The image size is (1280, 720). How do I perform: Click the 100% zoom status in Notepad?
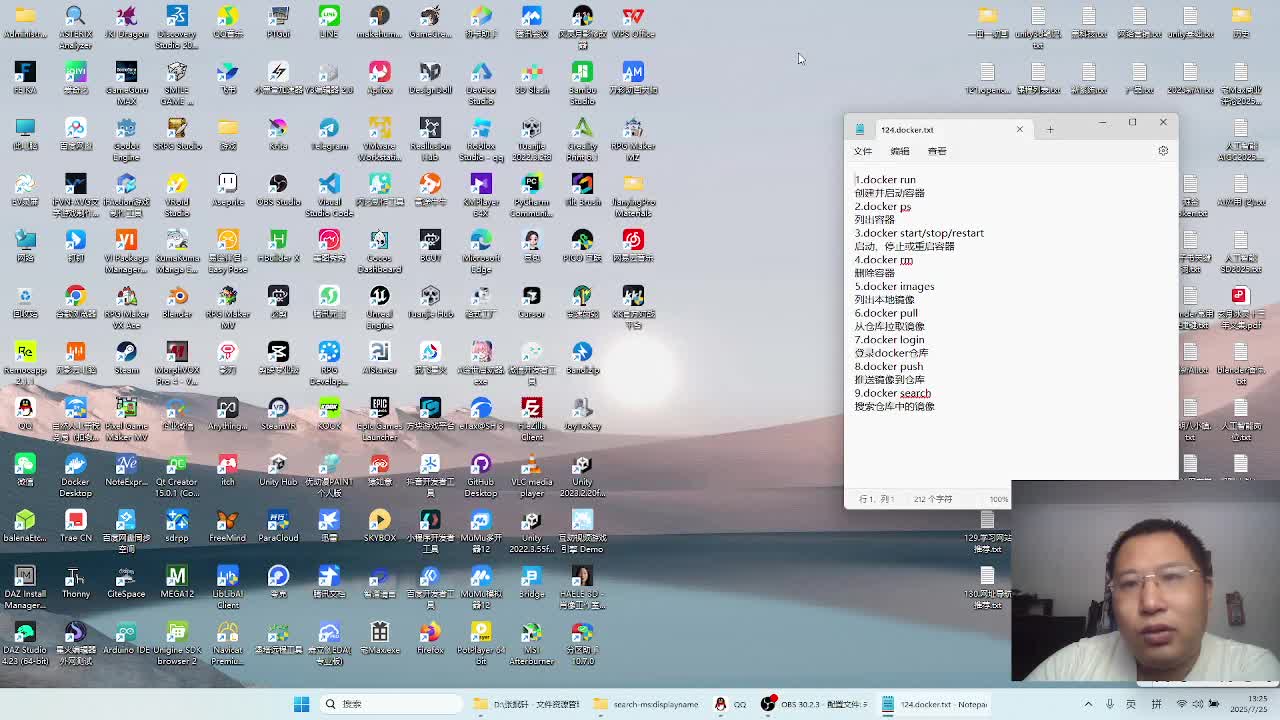click(x=998, y=499)
